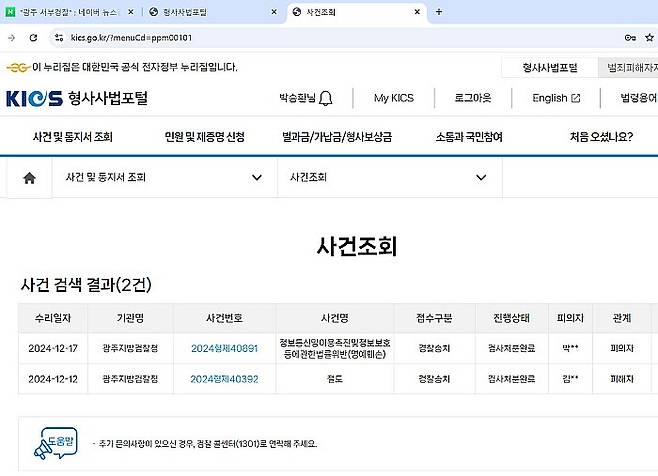This screenshot has width=658, height=476.
Task: Open 처음 오셨나요? menu
Action: tap(601, 137)
